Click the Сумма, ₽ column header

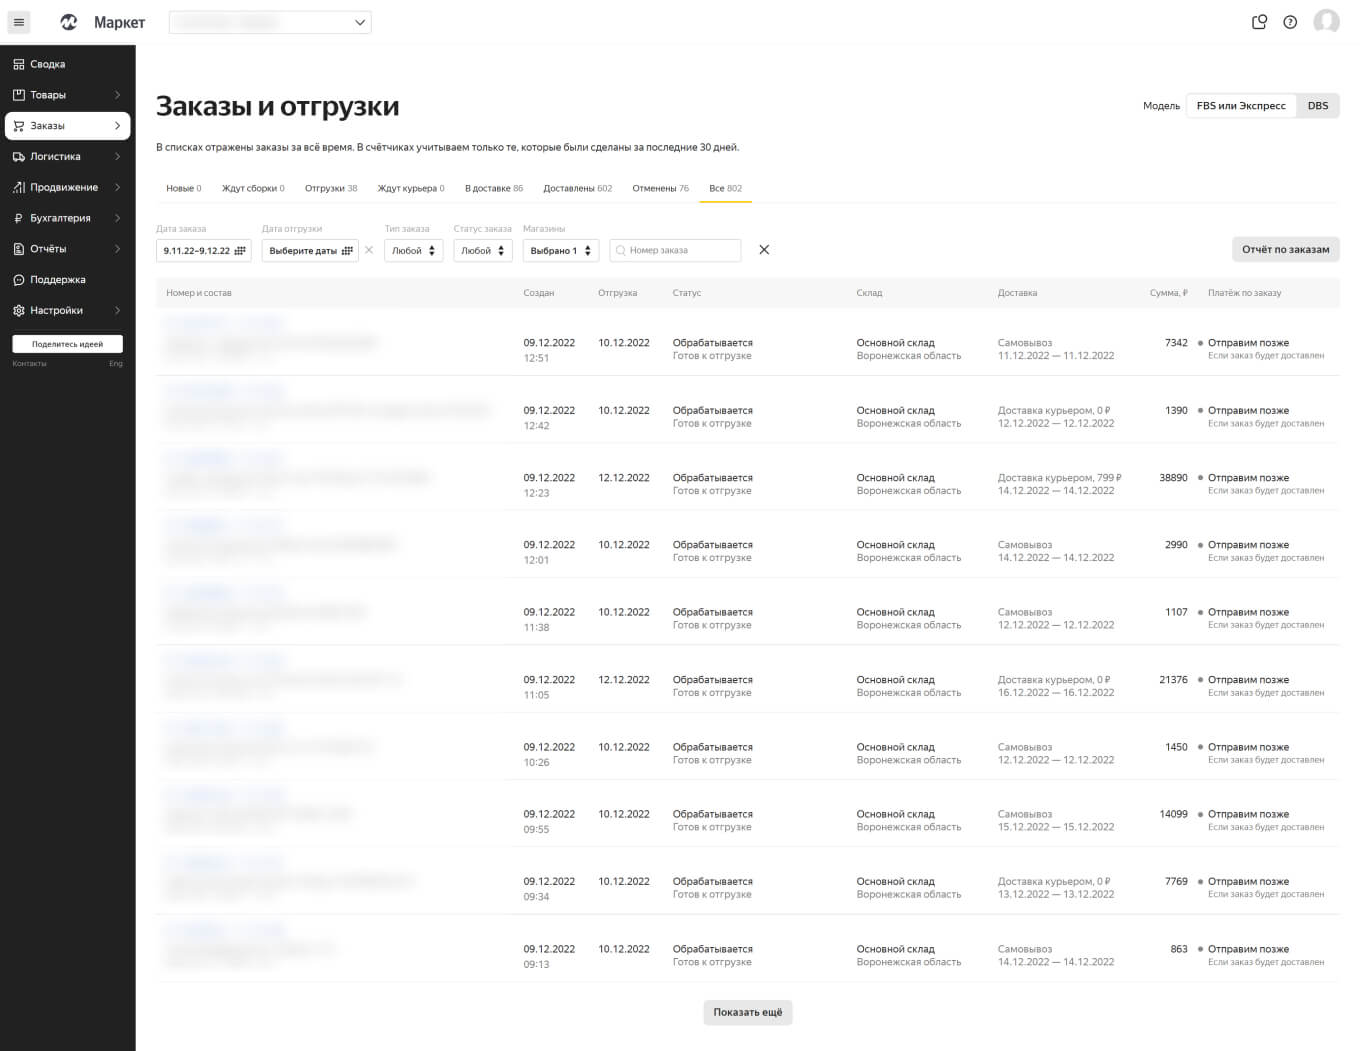(1168, 293)
